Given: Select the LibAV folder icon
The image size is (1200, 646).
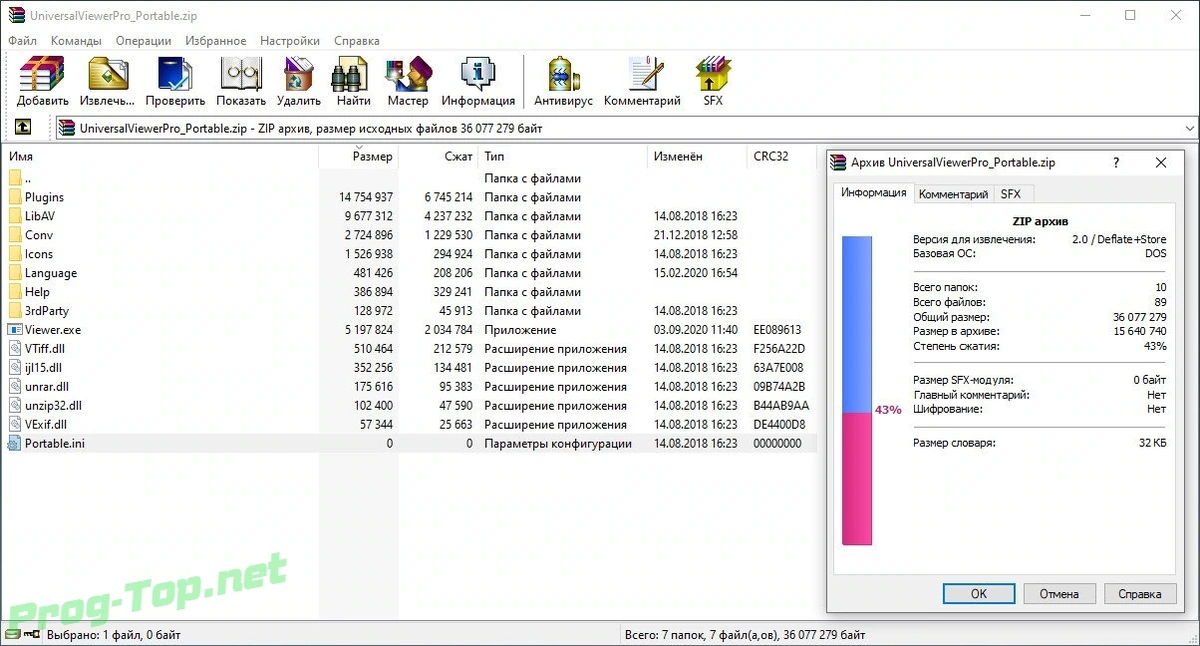Looking at the screenshot, I should (15, 216).
